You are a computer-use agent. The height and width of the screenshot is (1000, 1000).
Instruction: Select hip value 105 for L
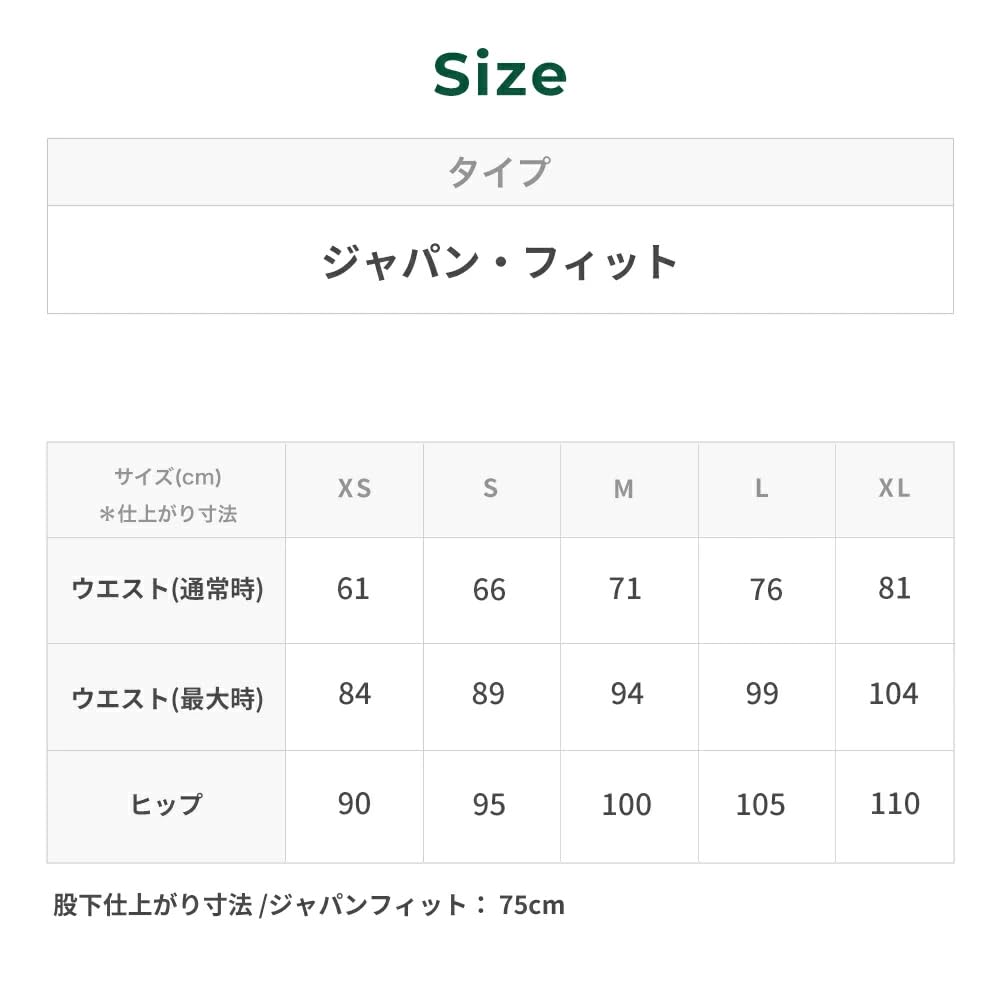point(760,805)
